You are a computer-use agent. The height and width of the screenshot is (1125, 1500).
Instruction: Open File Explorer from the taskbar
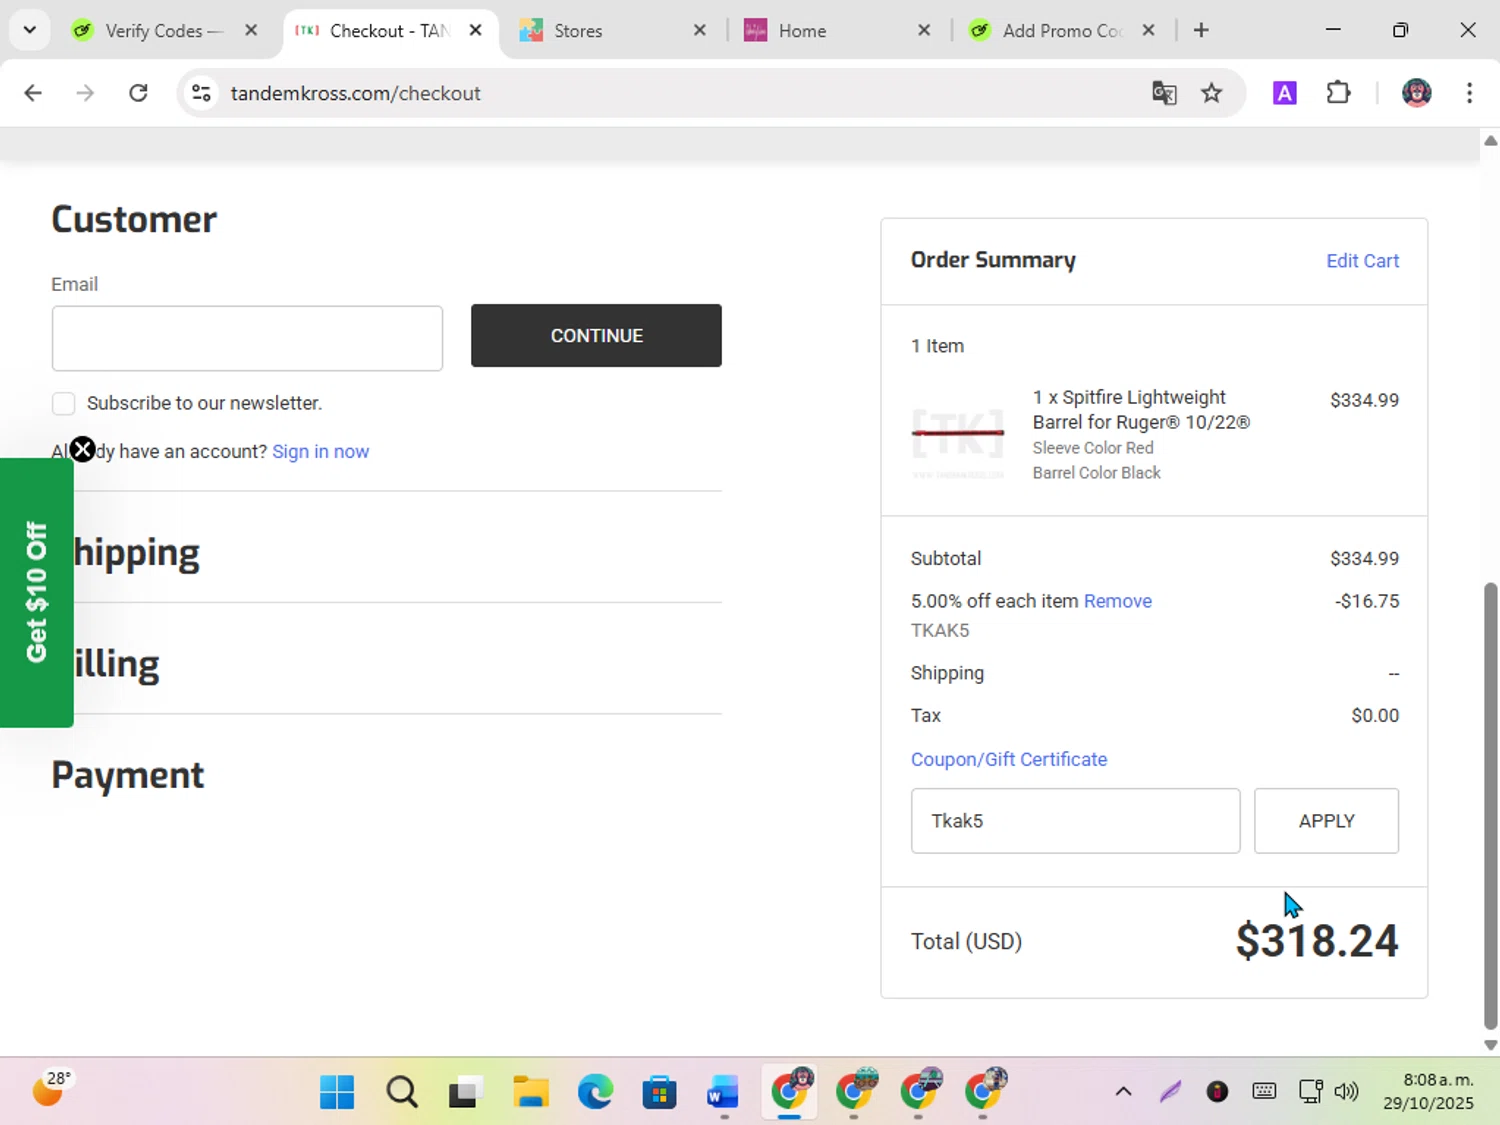pyautogui.click(x=530, y=1092)
